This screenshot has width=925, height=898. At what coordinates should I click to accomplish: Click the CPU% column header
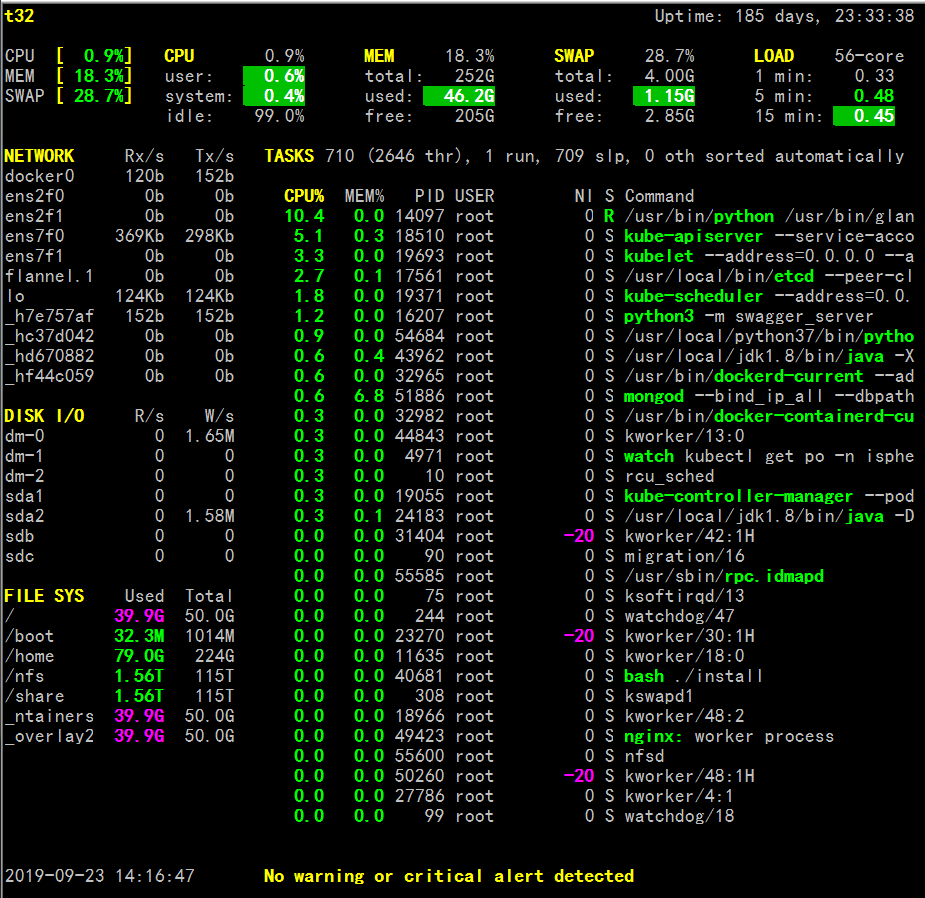point(304,196)
